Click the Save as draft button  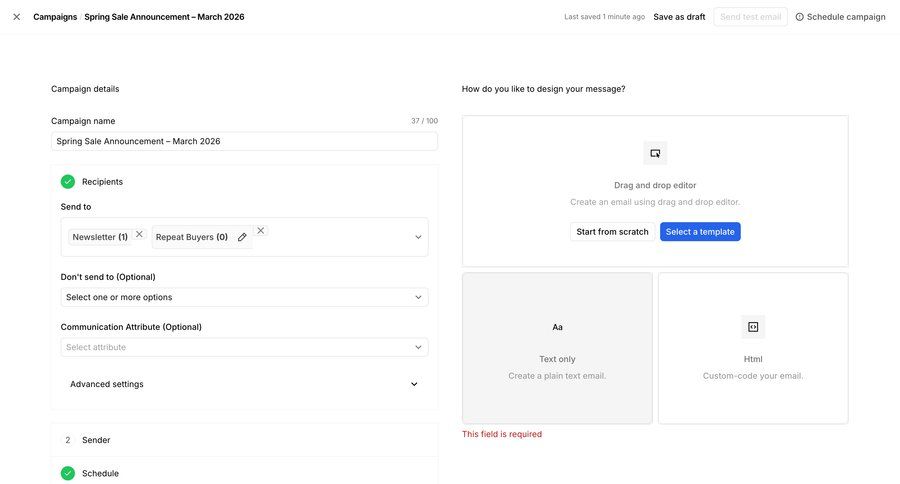679,17
